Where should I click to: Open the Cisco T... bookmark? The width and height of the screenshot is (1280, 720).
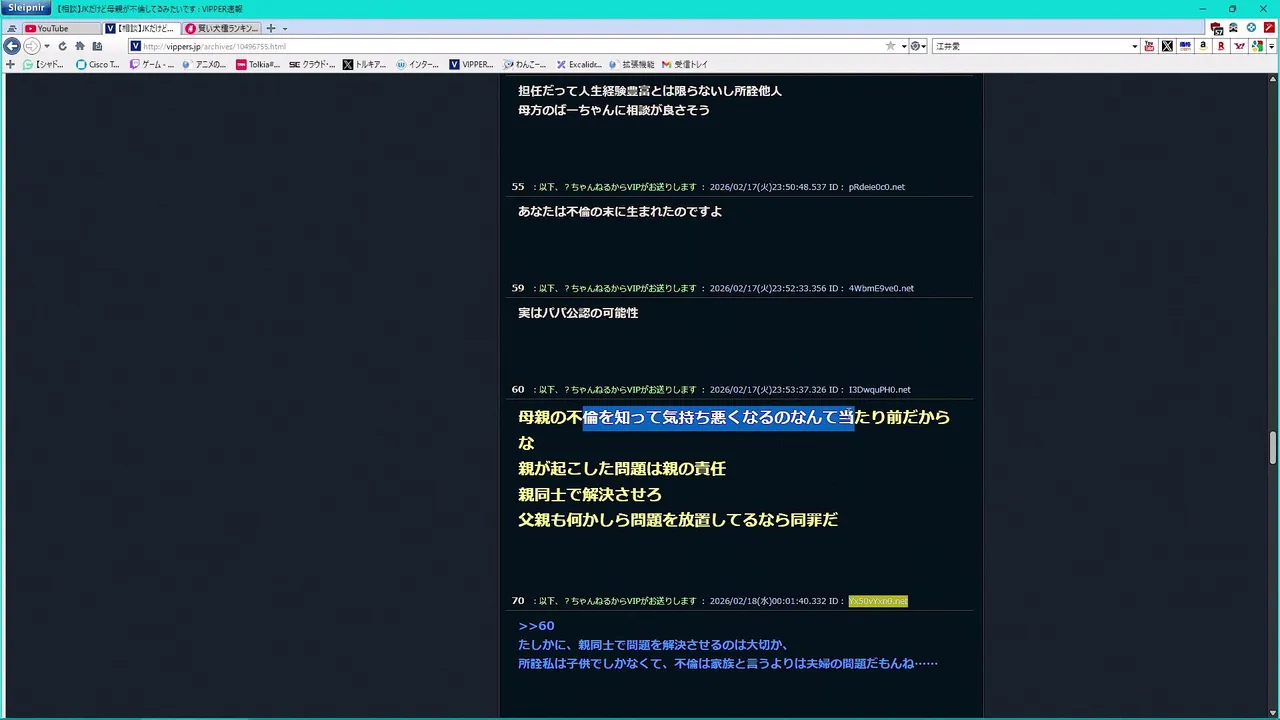pos(98,64)
